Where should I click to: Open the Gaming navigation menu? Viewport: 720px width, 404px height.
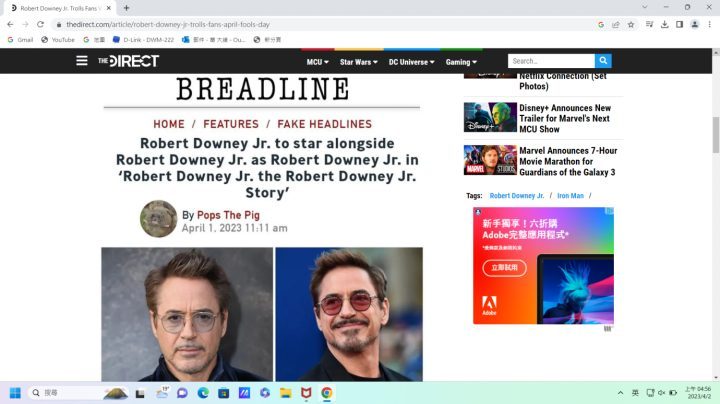pos(461,62)
